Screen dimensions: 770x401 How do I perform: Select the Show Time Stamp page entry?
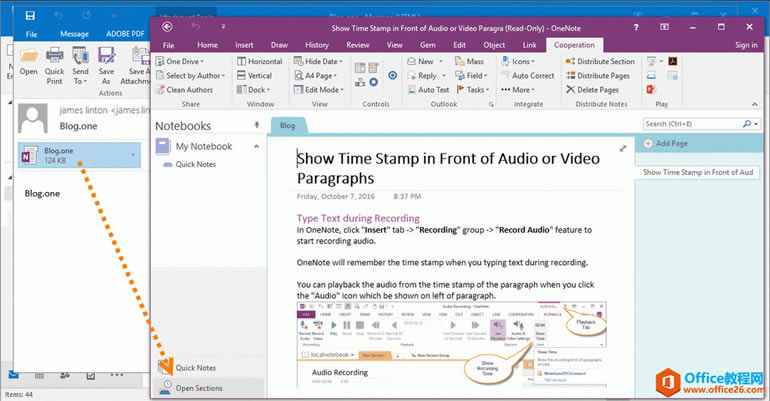(697, 172)
